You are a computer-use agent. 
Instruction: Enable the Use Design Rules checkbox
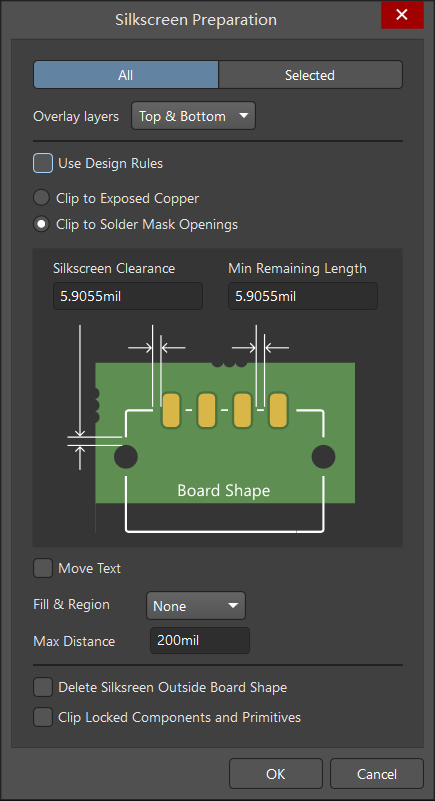[x=43, y=163]
